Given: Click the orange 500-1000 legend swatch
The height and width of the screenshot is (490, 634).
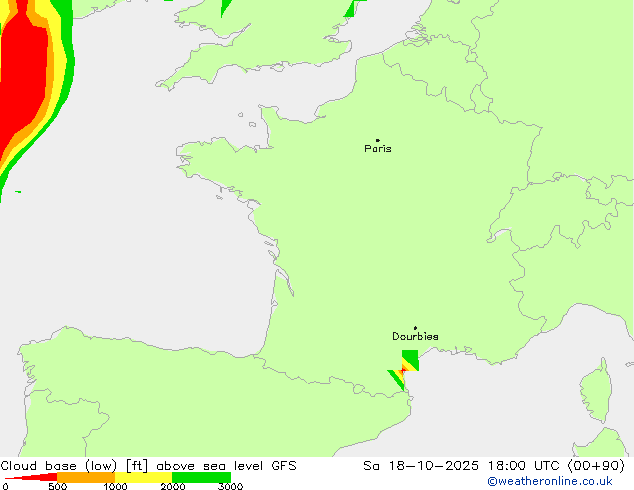Looking at the screenshot, I should (86, 477).
